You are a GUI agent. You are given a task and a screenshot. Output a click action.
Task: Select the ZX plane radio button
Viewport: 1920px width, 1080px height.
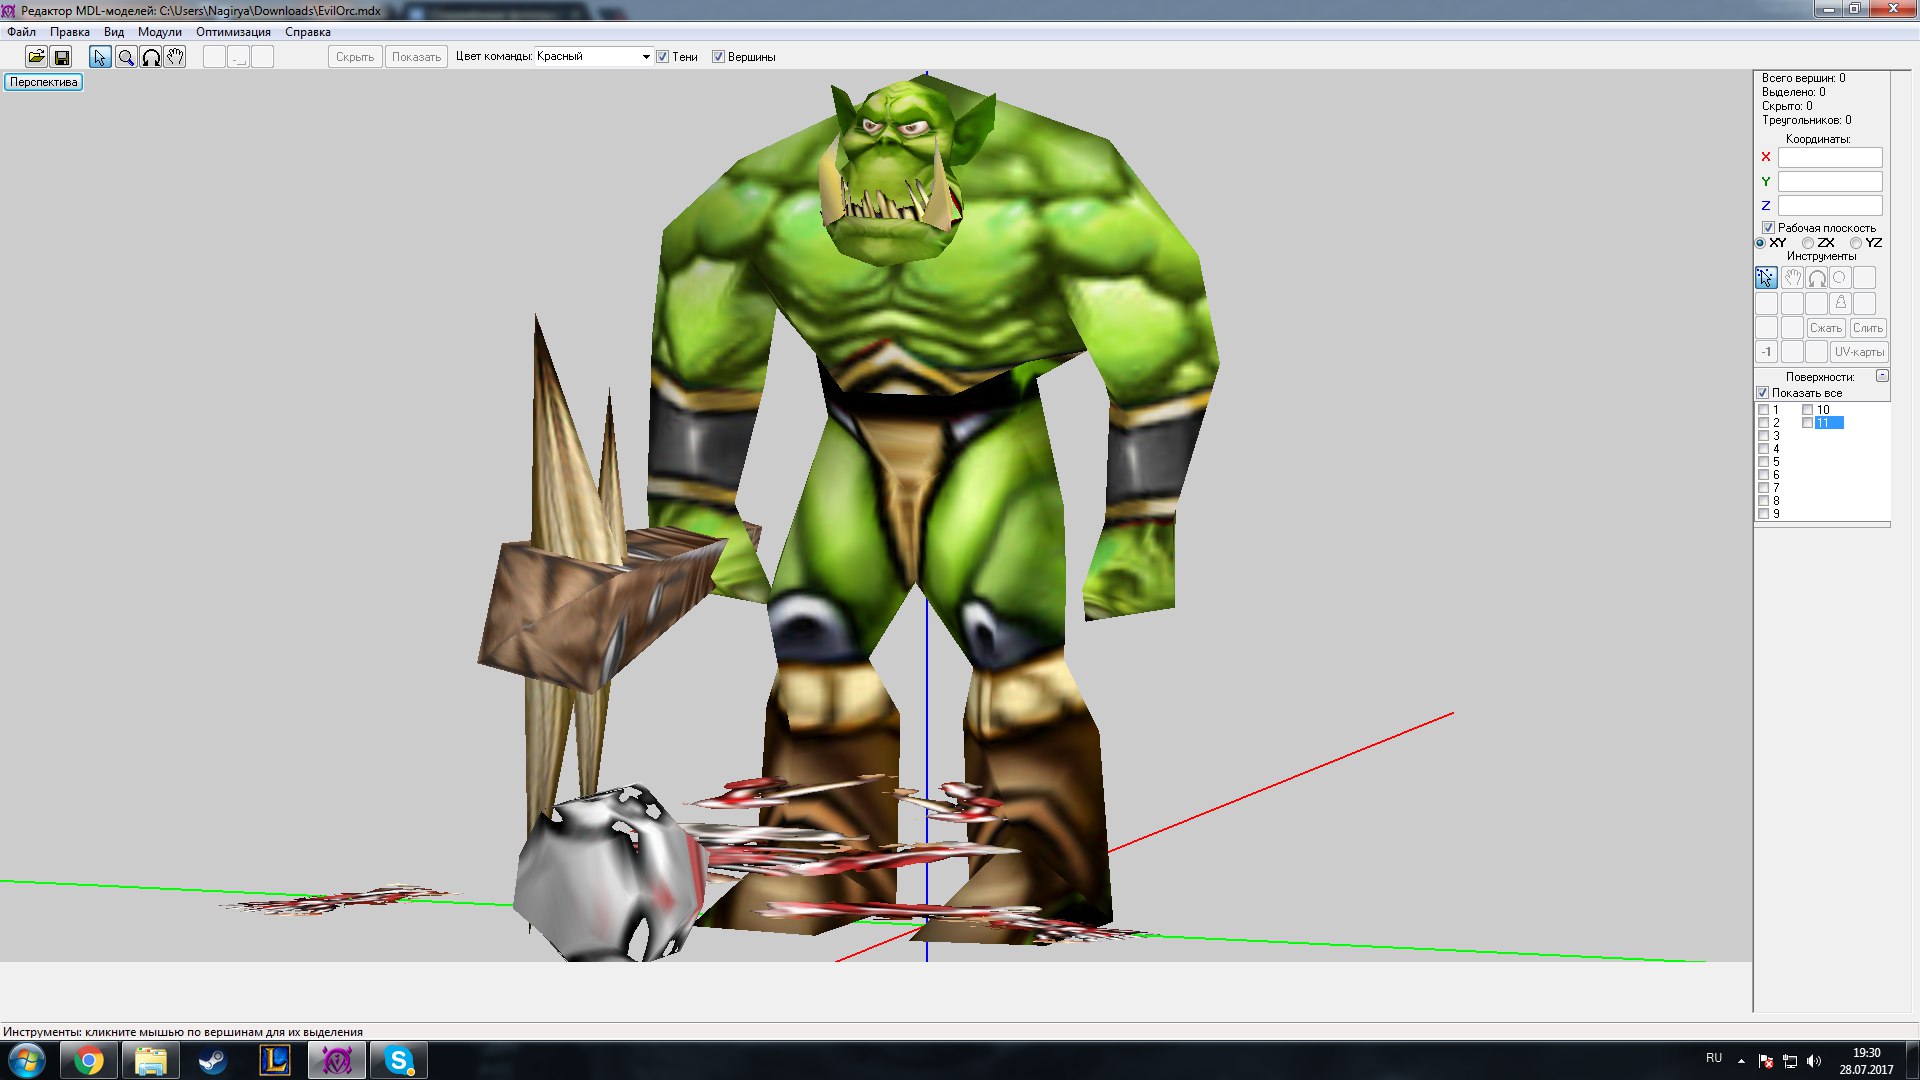(x=1808, y=243)
